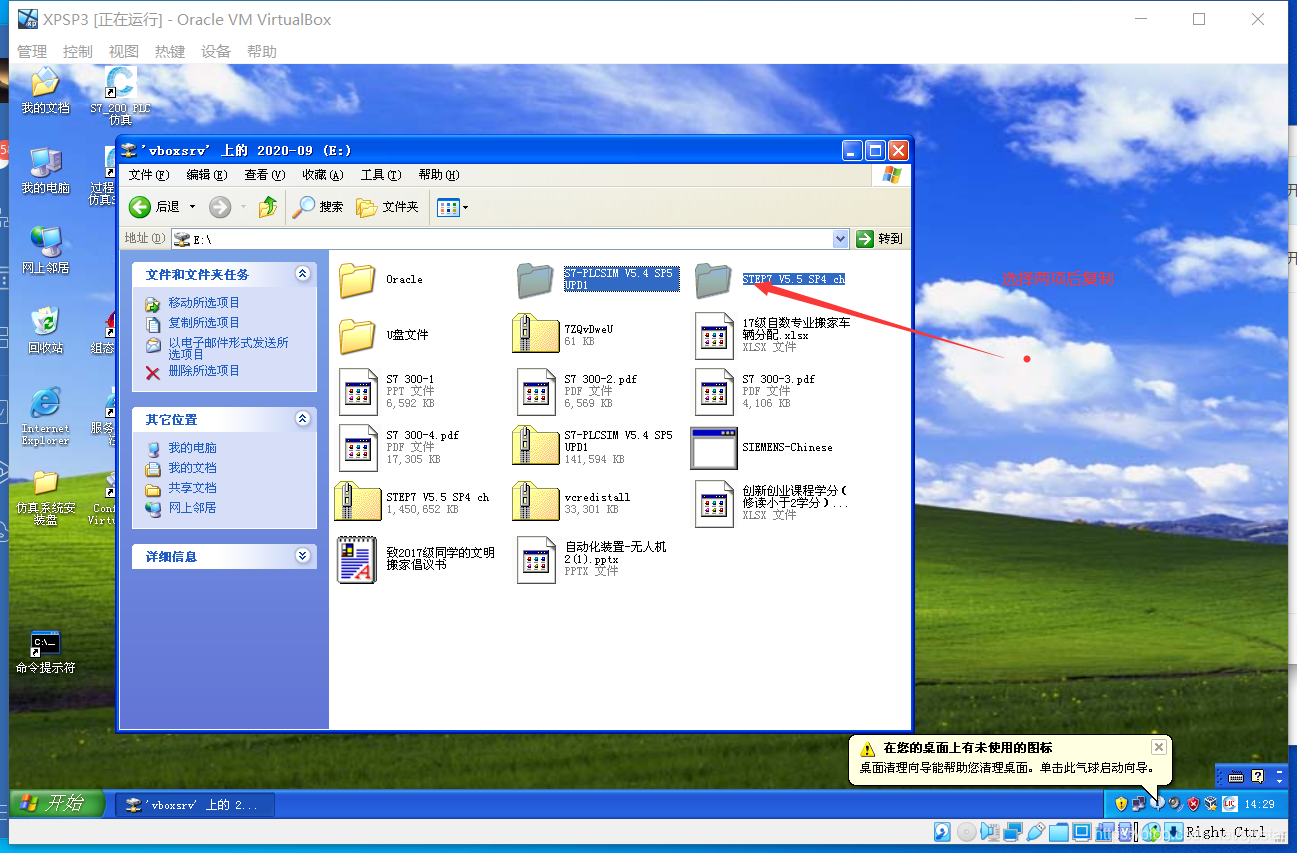Toggle the Folders (文件夹) pane button
Screen dimensions: 1297x853
tap(388, 207)
